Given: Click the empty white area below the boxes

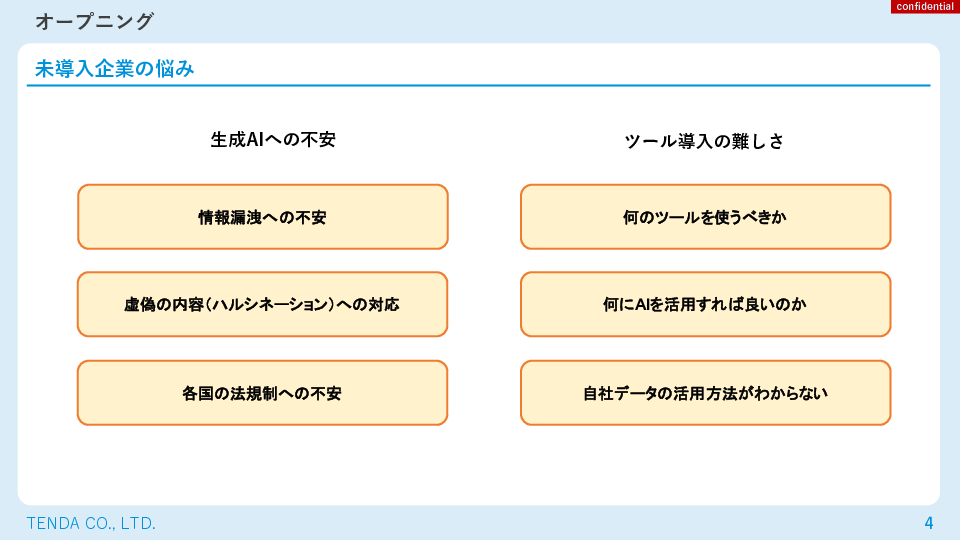Looking at the screenshot, I should pos(478,465).
